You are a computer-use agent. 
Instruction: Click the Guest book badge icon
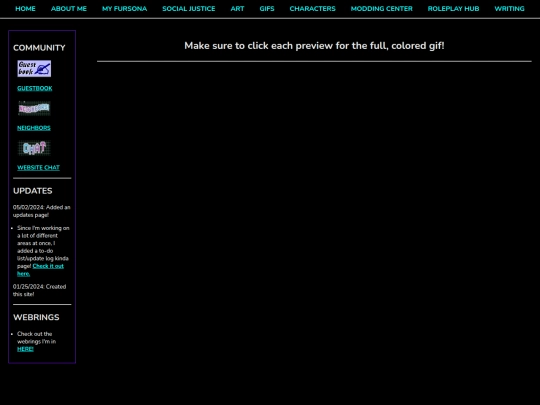tap(34, 69)
